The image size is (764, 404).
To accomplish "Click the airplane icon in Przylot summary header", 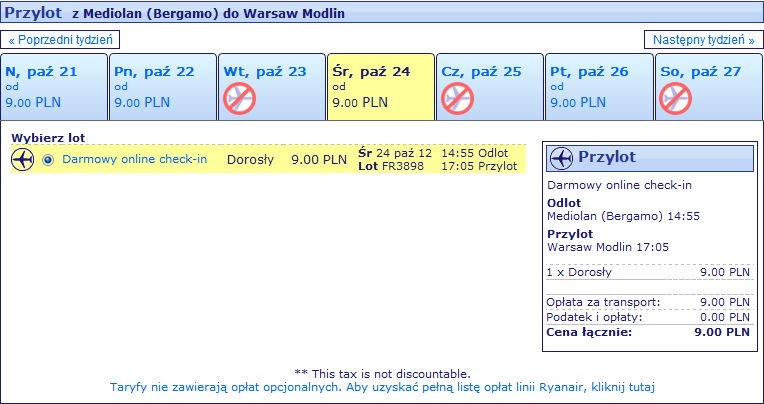I will coord(561,158).
